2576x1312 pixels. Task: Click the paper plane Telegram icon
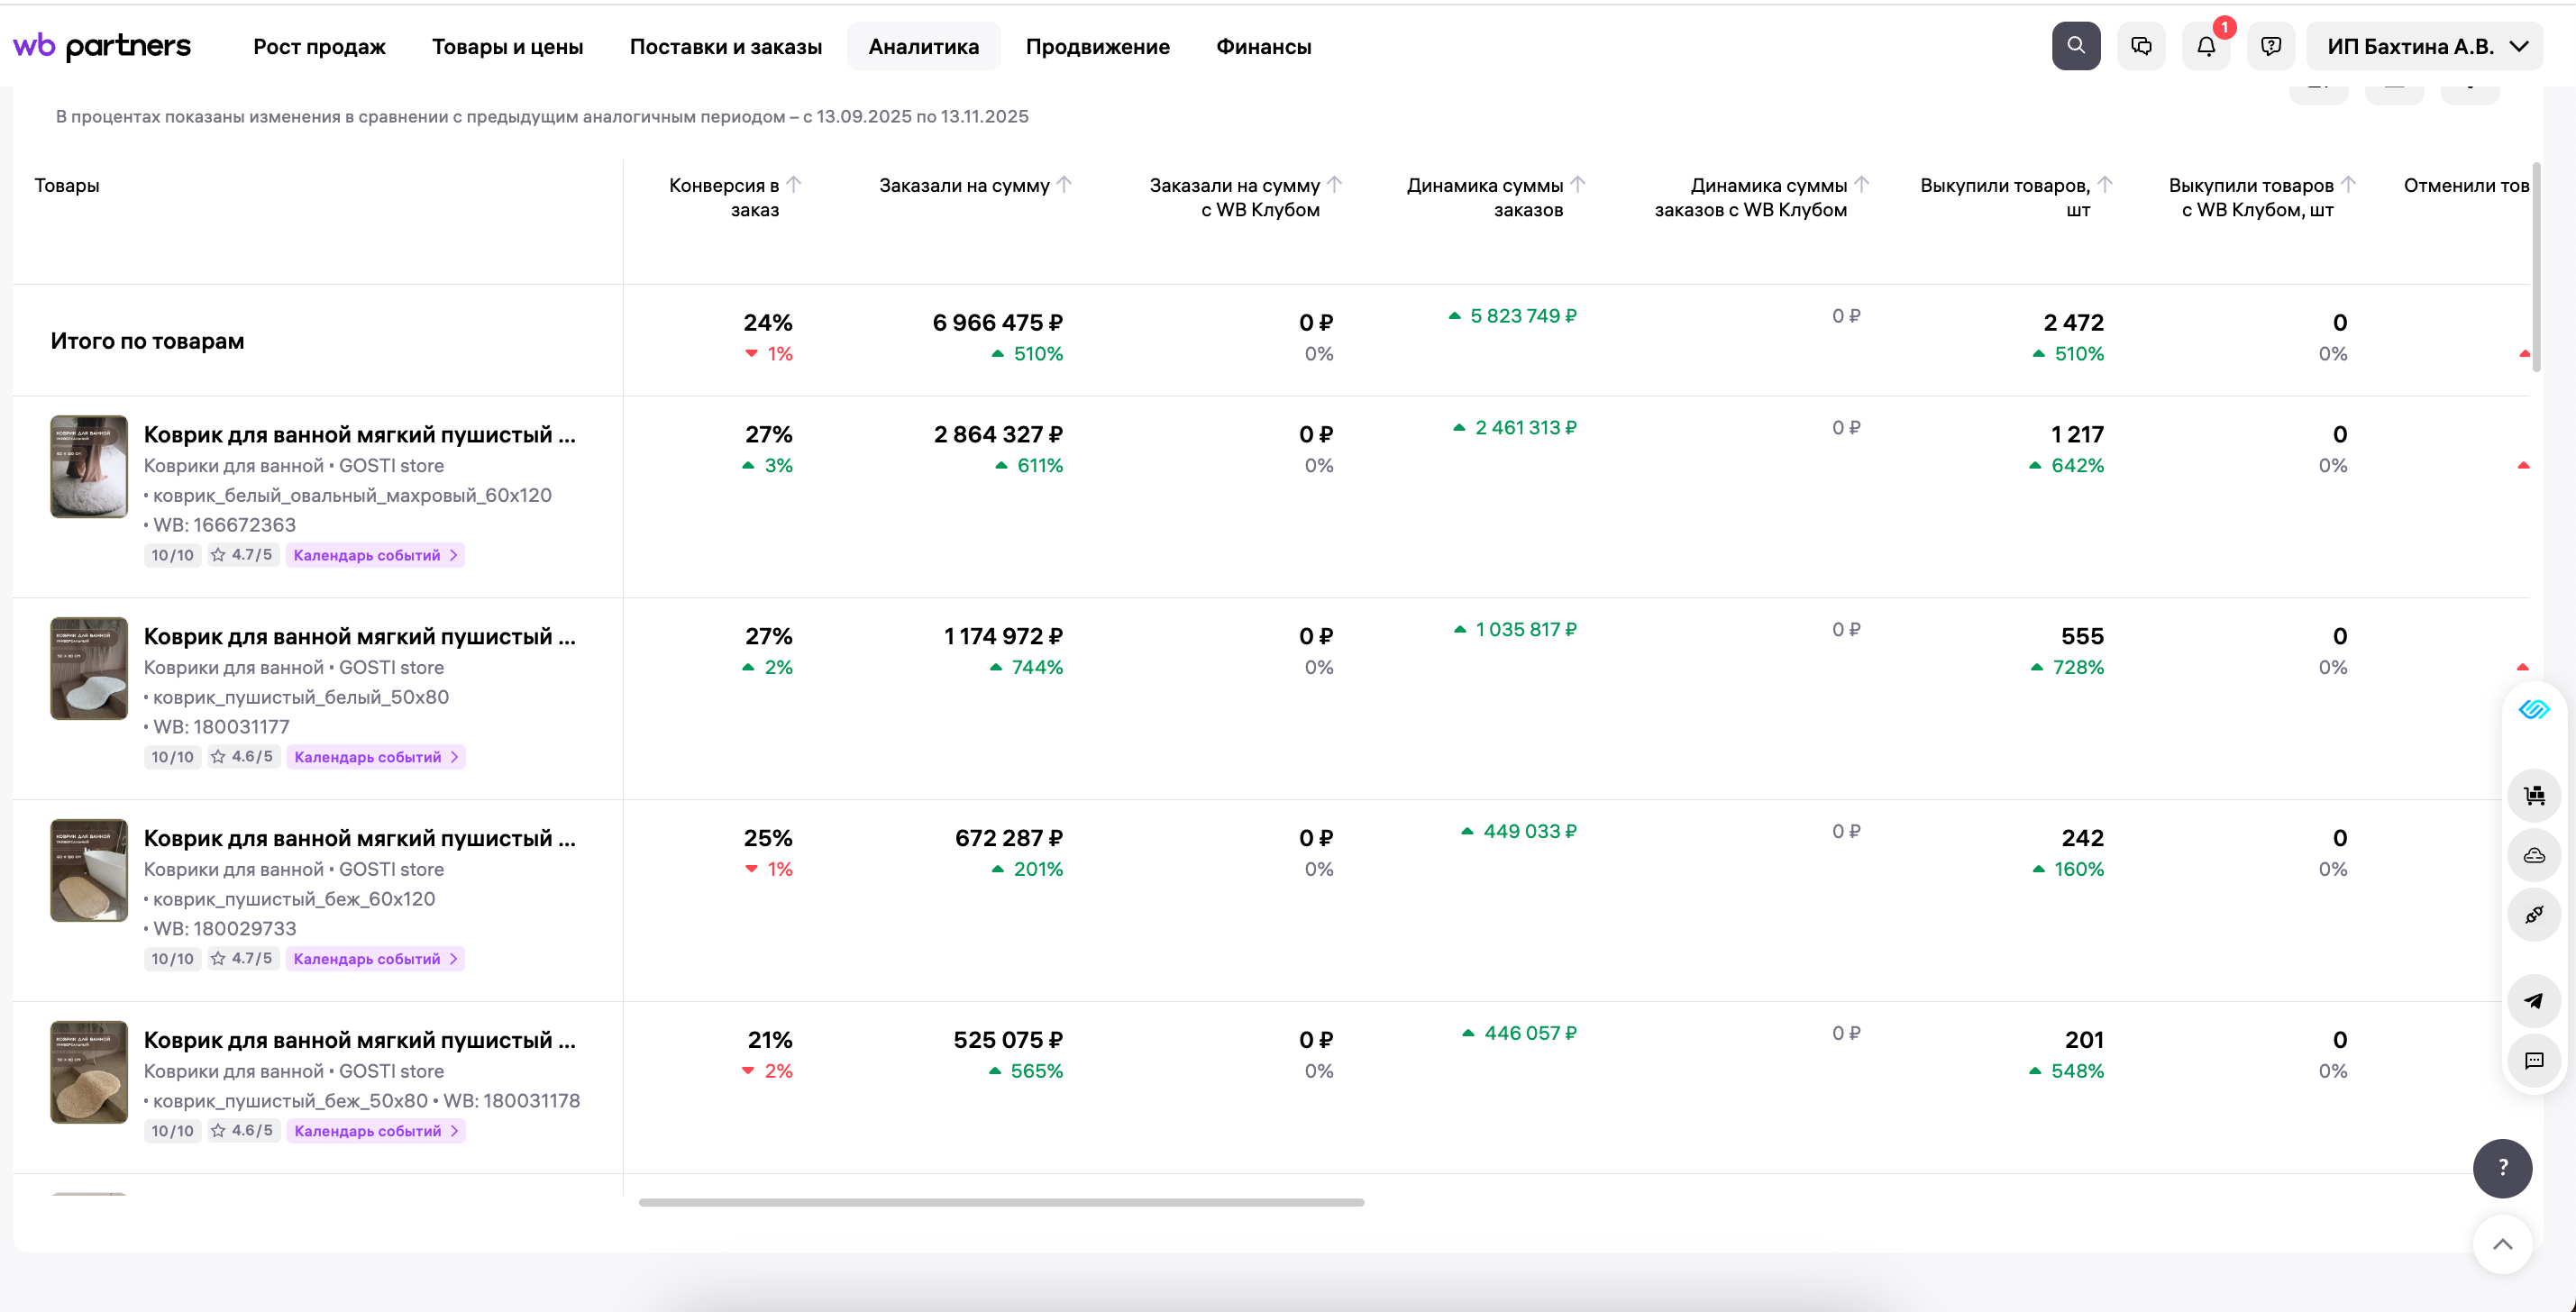click(2534, 1000)
